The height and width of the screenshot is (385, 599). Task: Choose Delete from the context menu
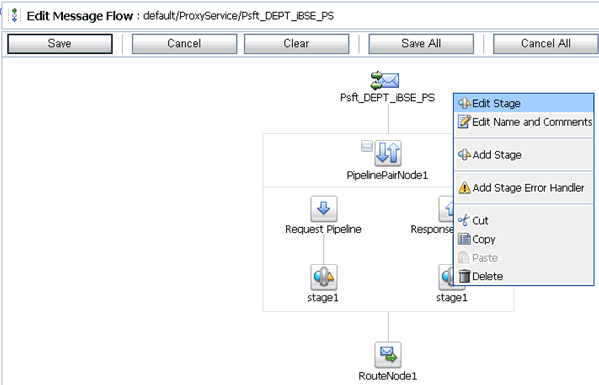523,276
